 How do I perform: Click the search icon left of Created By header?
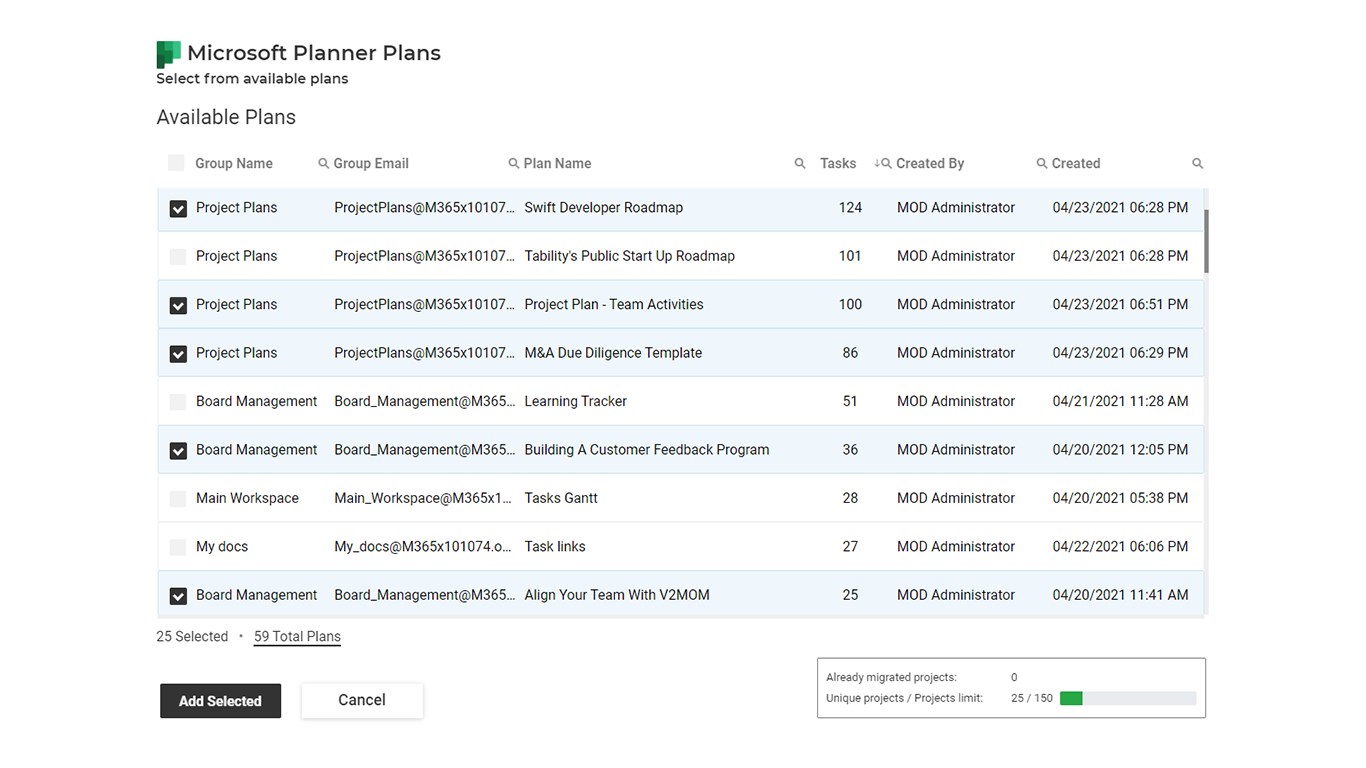point(887,163)
